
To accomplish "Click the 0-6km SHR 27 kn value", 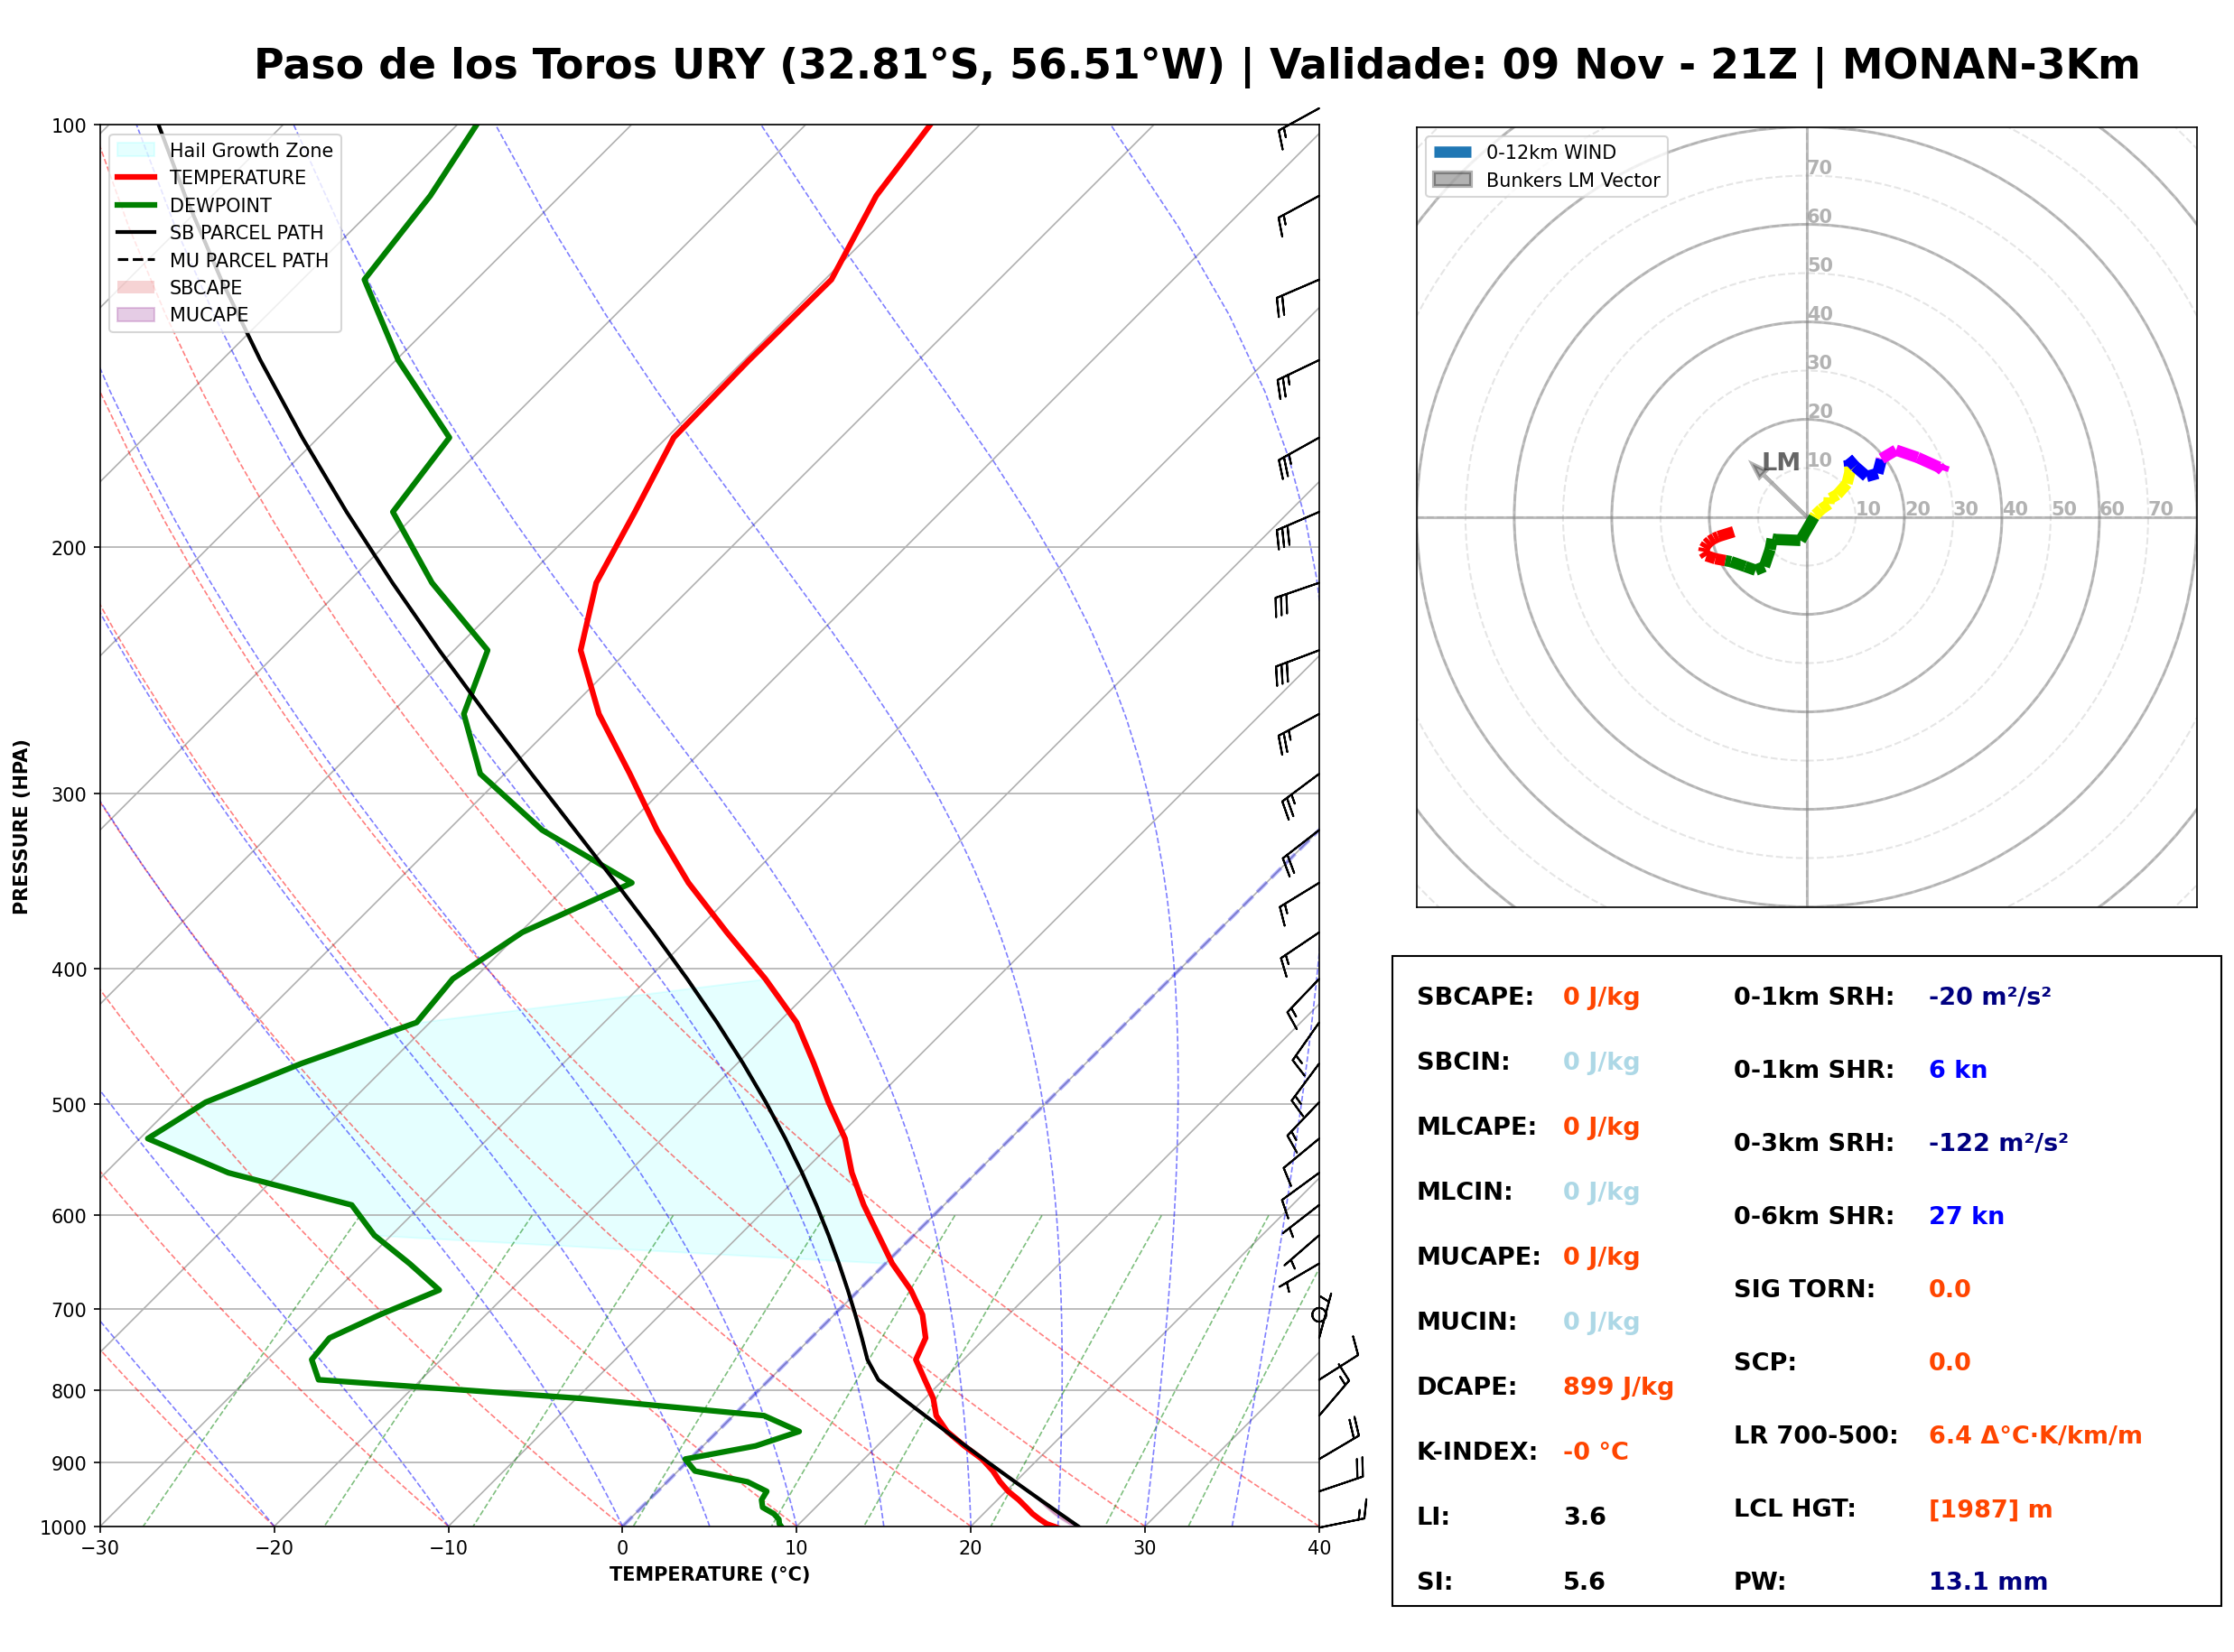I will click(x=1966, y=1216).
